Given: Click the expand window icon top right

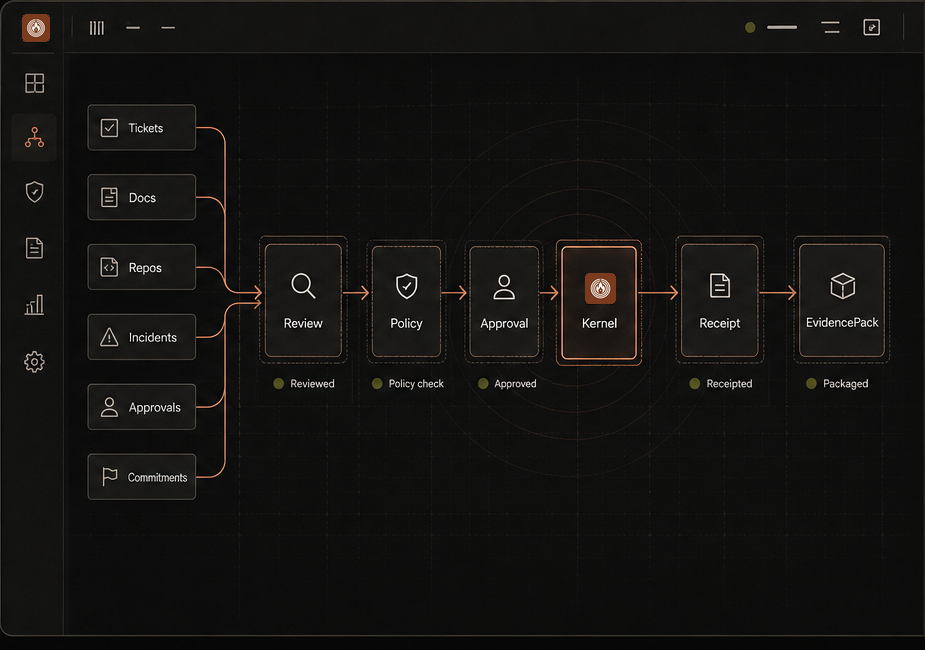Looking at the screenshot, I should pos(871,27).
